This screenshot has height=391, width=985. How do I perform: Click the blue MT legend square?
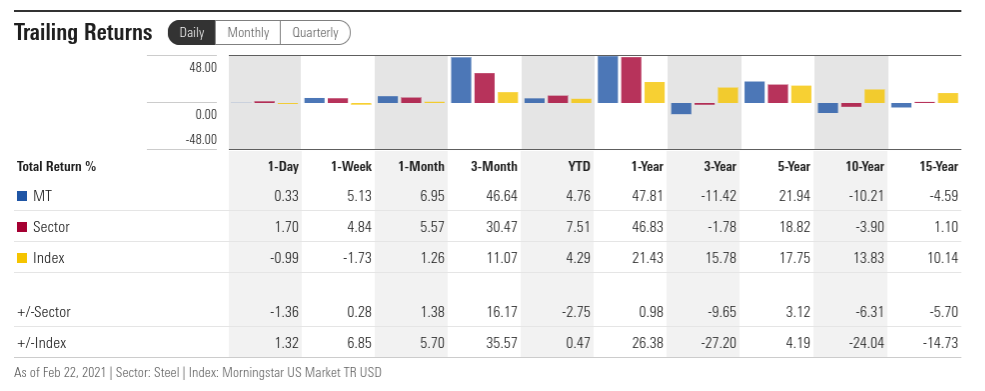pos(22,196)
